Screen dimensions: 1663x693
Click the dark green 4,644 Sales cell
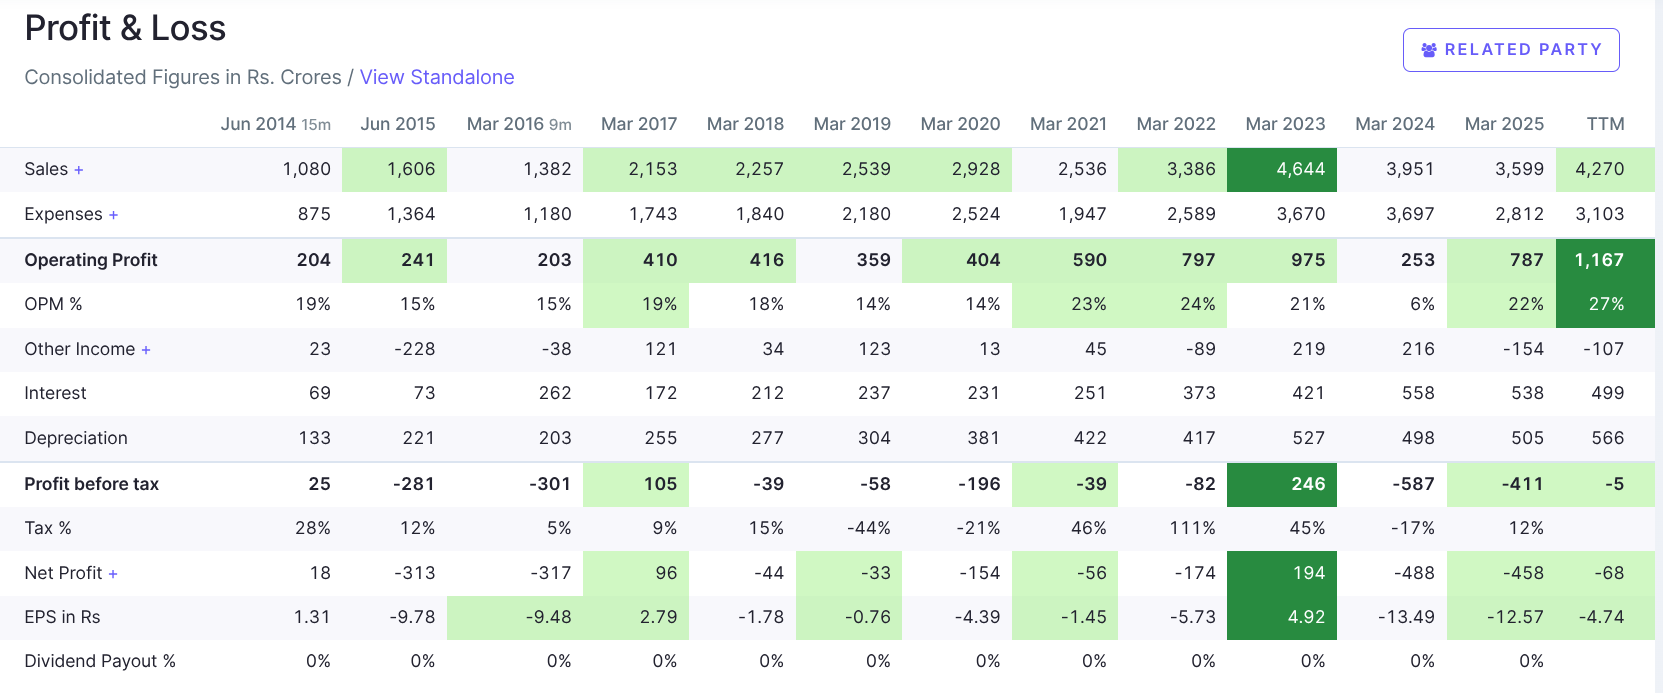click(x=1300, y=169)
